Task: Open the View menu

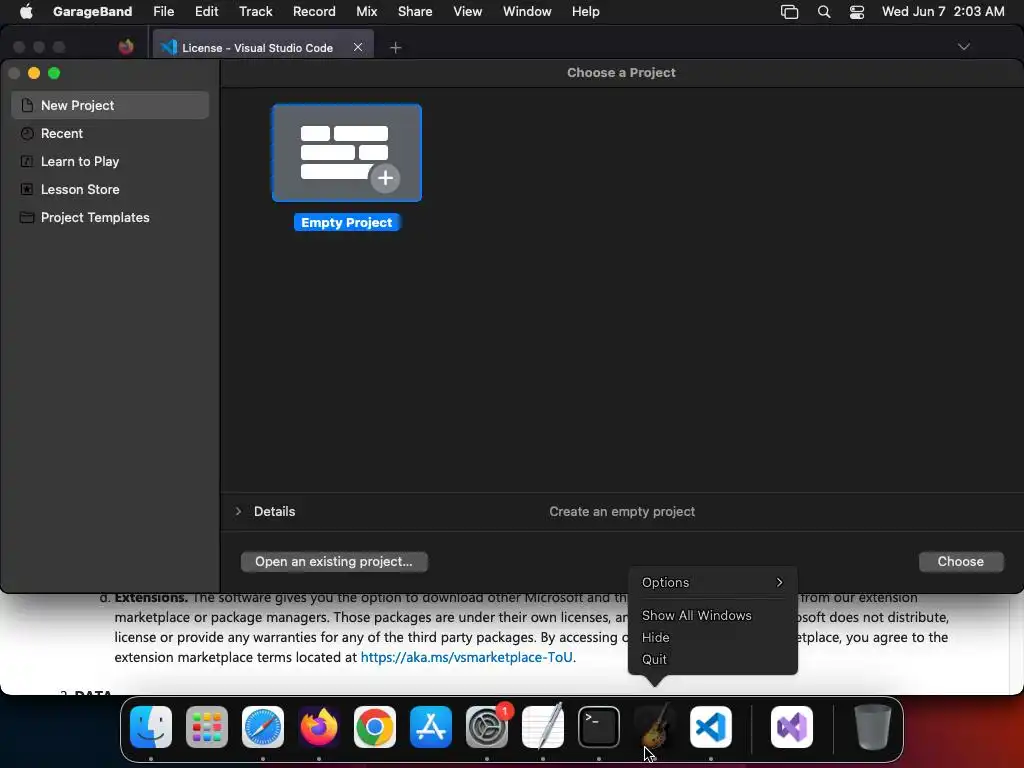Action: click(468, 12)
